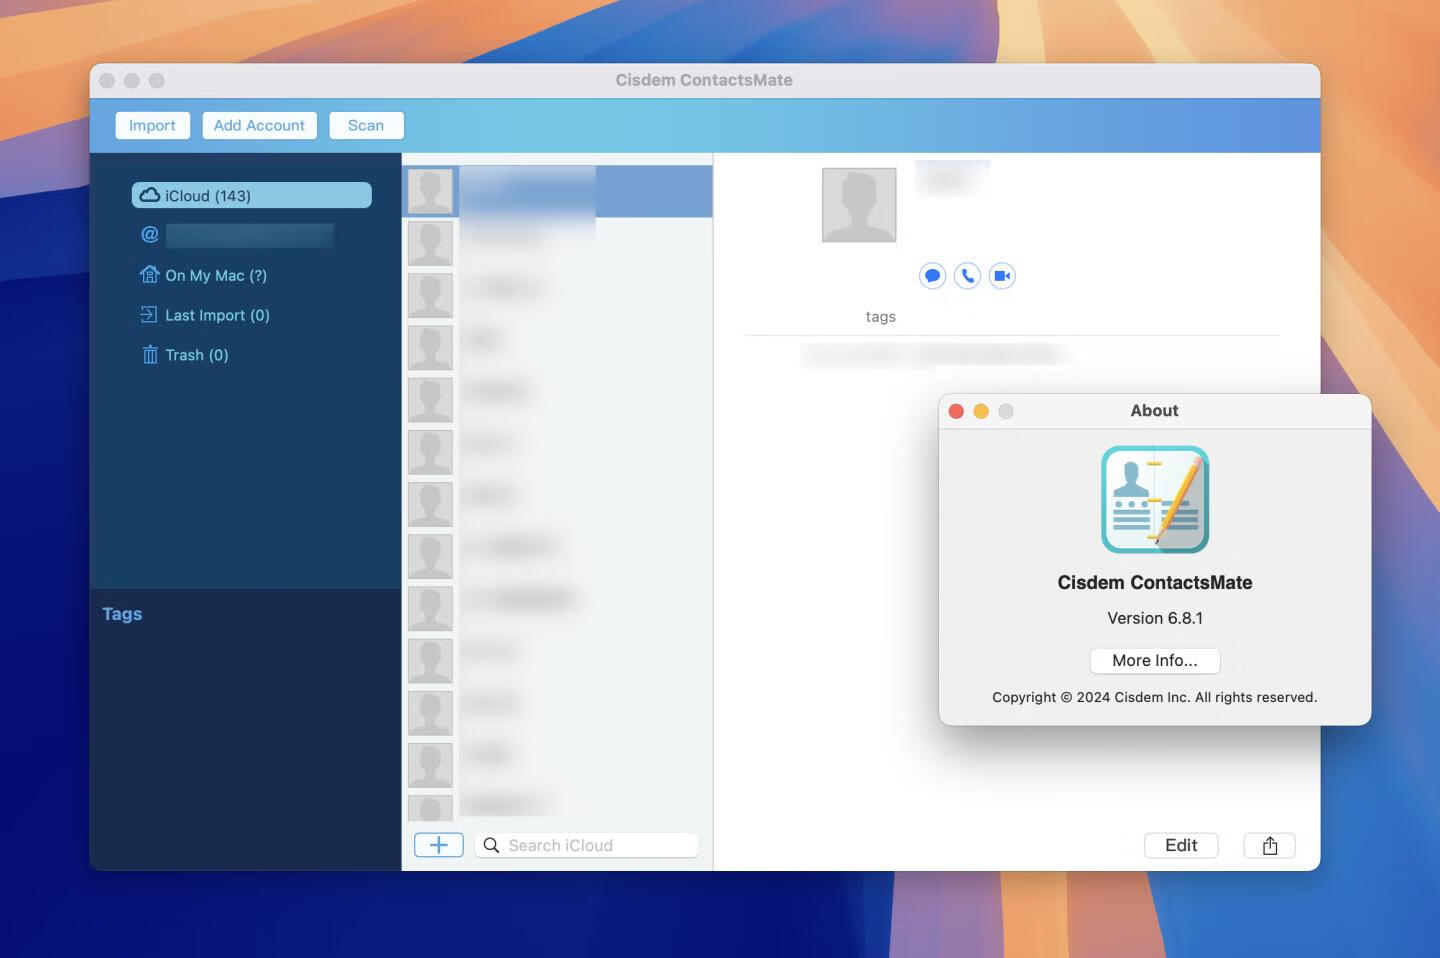The image size is (1440, 958).
Task: Click the Search iCloud field
Action: coord(587,845)
